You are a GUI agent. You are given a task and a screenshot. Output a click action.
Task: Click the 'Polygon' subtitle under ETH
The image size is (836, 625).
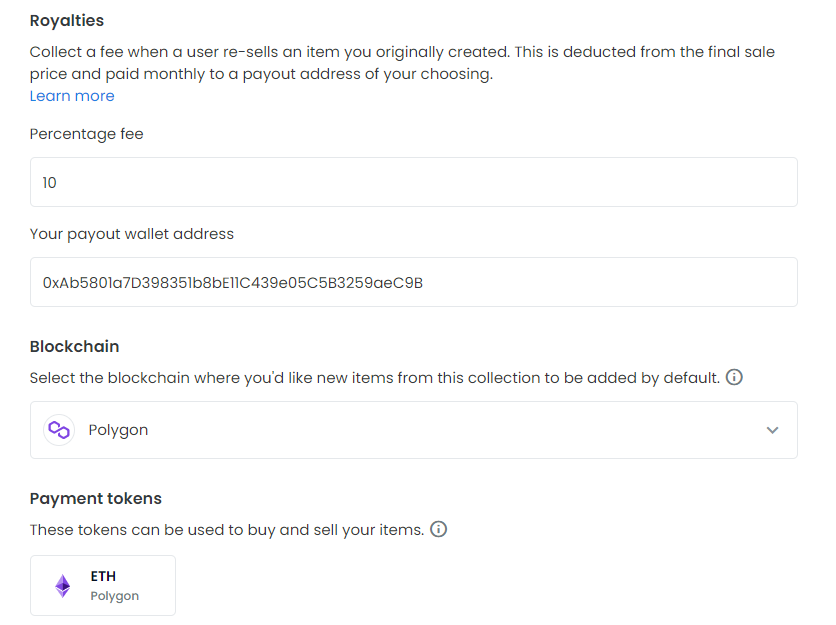click(114, 596)
